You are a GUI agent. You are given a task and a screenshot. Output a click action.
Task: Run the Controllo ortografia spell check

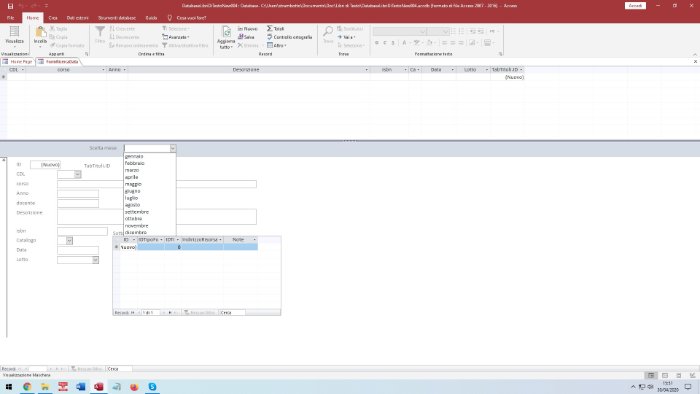[289, 37]
